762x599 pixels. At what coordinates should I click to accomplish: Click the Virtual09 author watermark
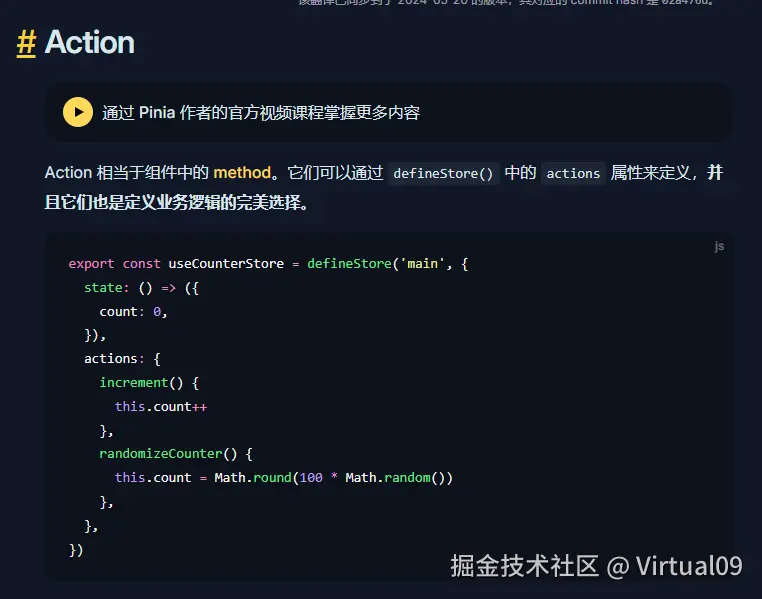tap(689, 566)
